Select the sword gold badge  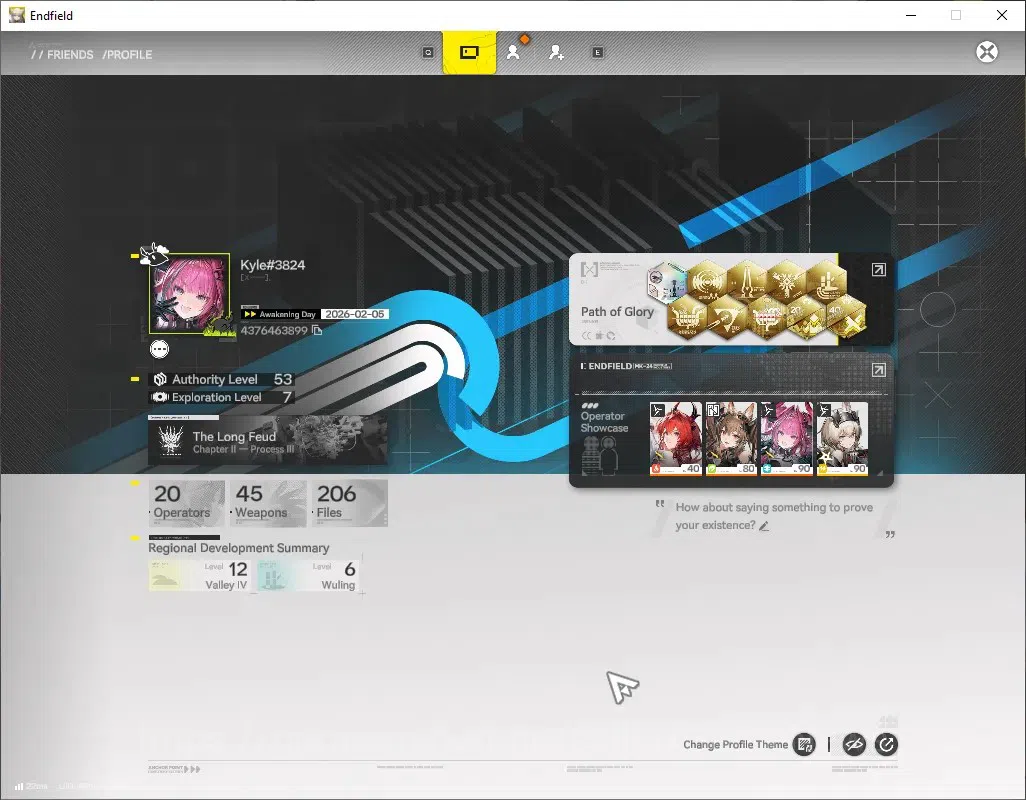pyautogui.click(x=747, y=283)
